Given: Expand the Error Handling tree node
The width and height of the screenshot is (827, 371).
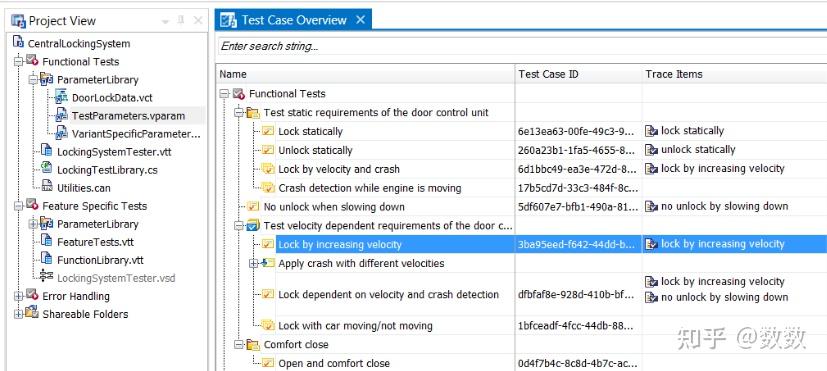Looking at the screenshot, I should point(18,296).
